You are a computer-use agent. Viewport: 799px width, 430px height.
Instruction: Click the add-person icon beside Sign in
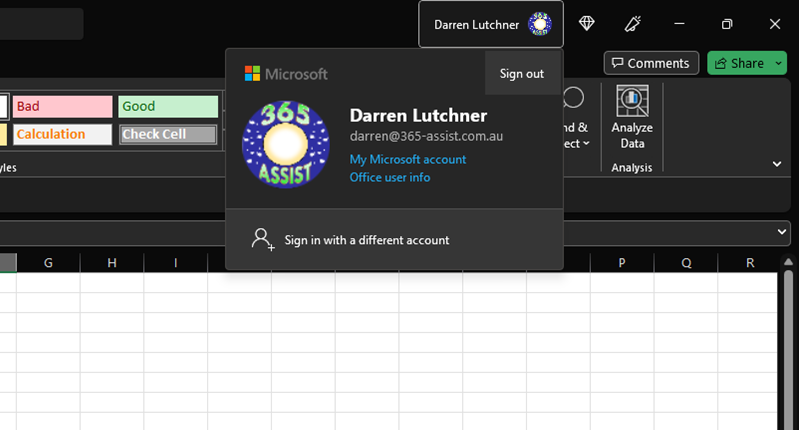click(262, 239)
